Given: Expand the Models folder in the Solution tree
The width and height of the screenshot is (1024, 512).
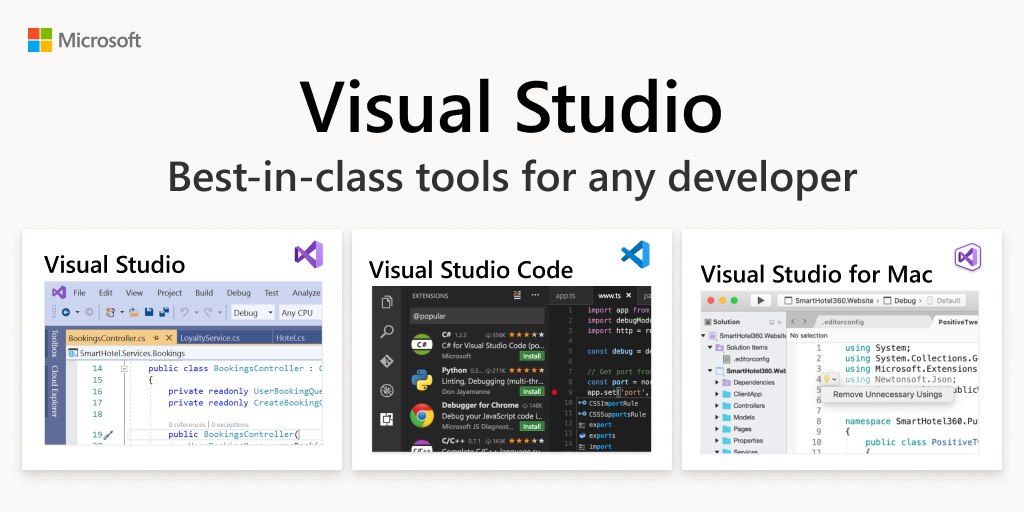Looking at the screenshot, I should [x=717, y=417].
